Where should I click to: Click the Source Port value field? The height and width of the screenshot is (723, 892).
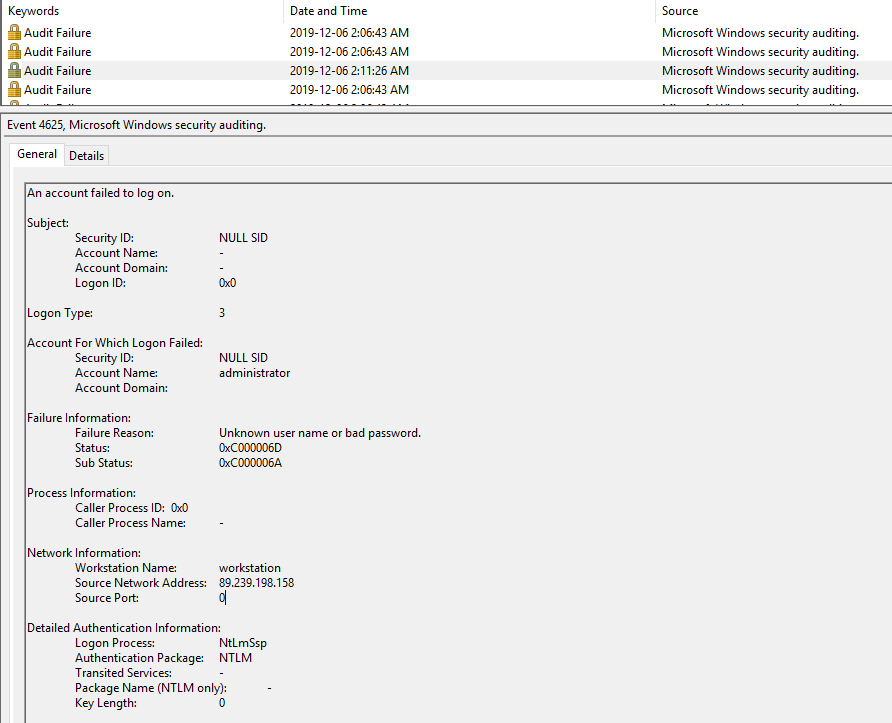coord(221,597)
